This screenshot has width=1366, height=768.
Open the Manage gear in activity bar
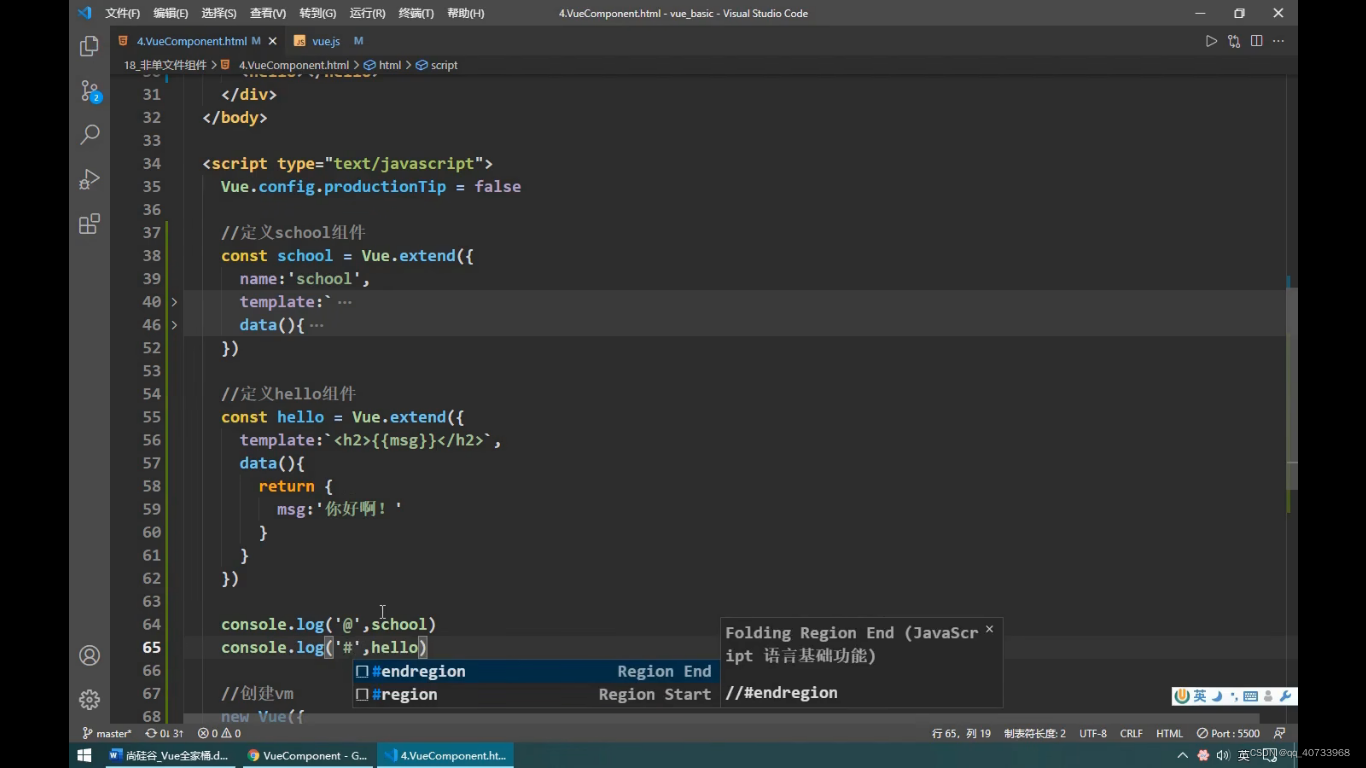(89, 699)
